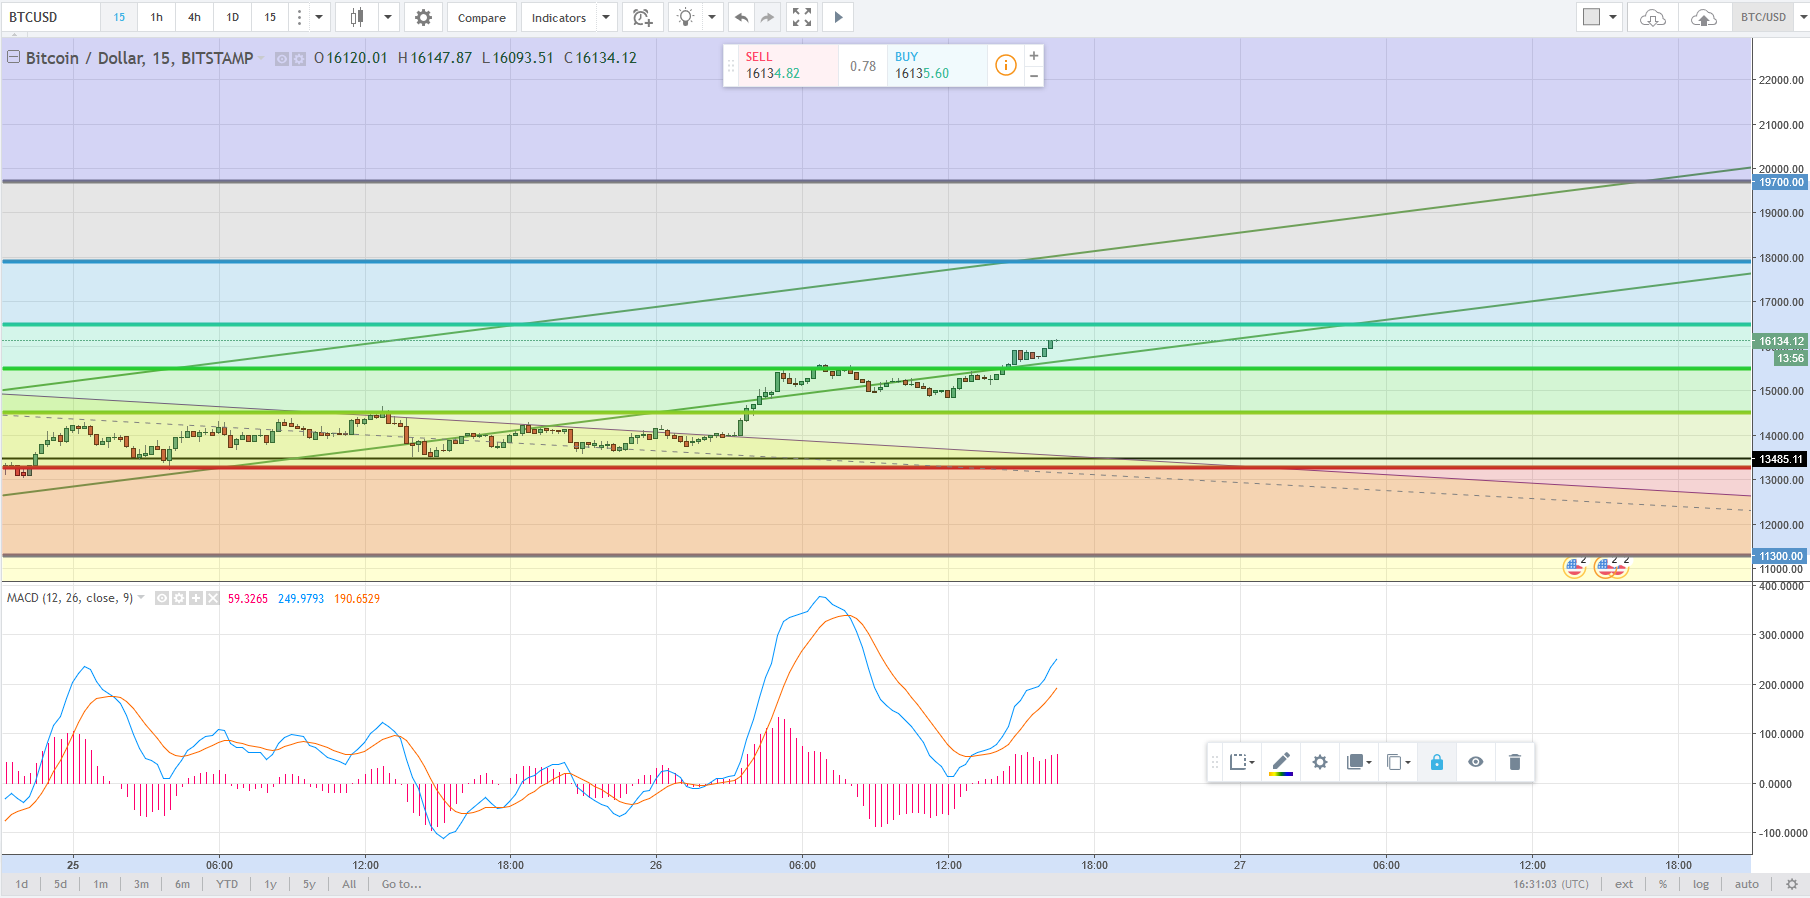Set date range to 3m
The image size is (1810, 898).
(x=142, y=884)
